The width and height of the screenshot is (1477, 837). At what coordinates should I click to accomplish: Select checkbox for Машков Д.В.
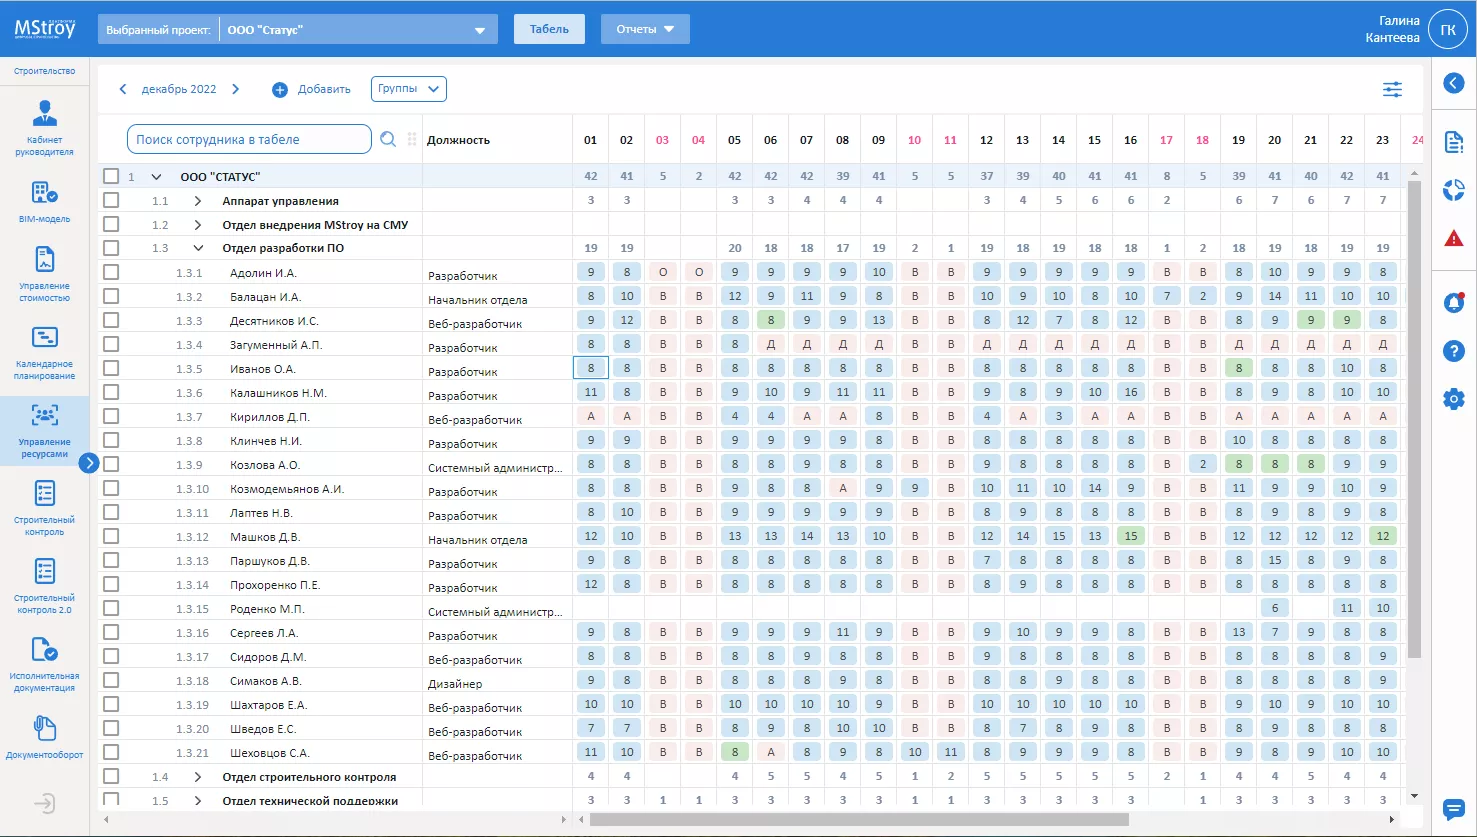pyautogui.click(x=111, y=537)
